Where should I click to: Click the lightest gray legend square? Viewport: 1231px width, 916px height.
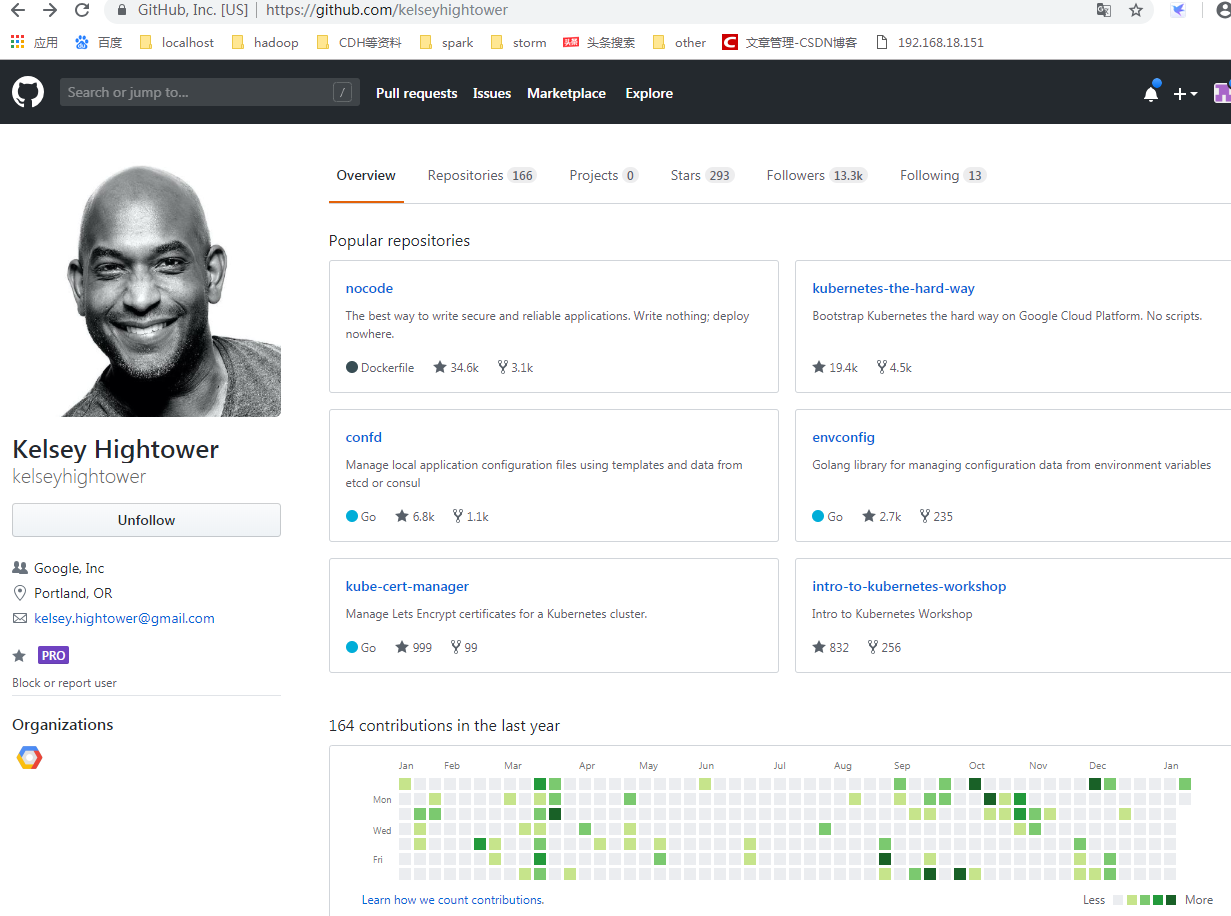[1118, 900]
